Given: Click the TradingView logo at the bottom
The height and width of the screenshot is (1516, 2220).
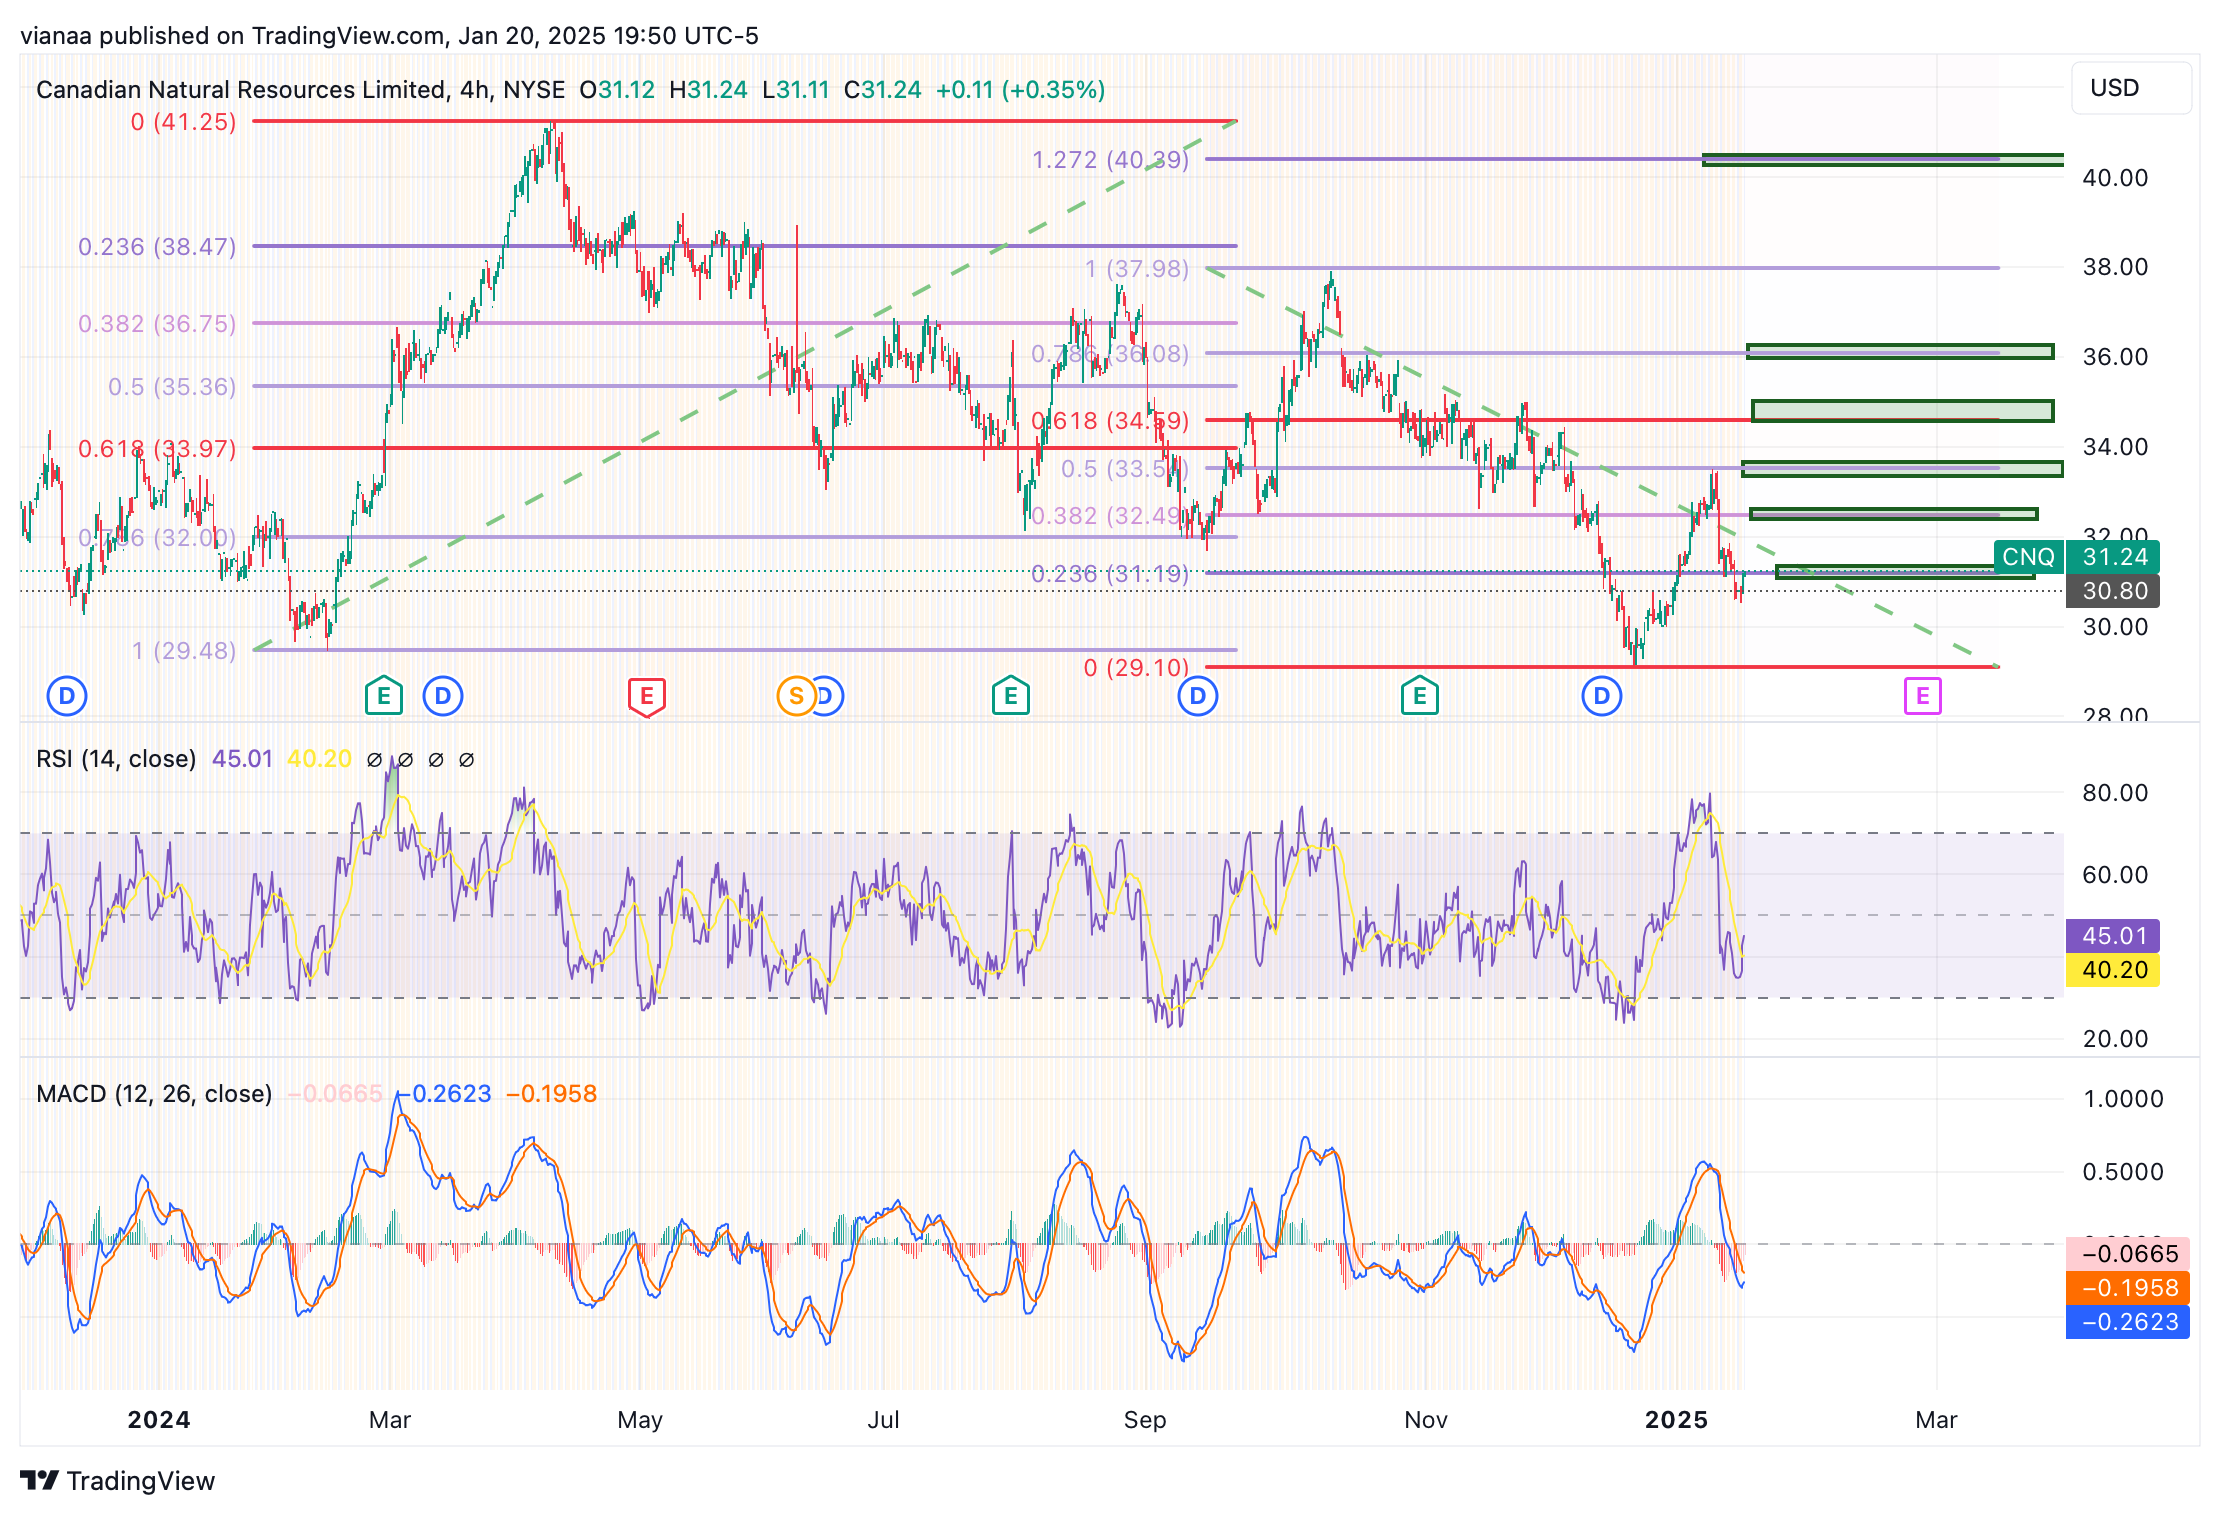Looking at the screenshot, I should point(118,1481).
